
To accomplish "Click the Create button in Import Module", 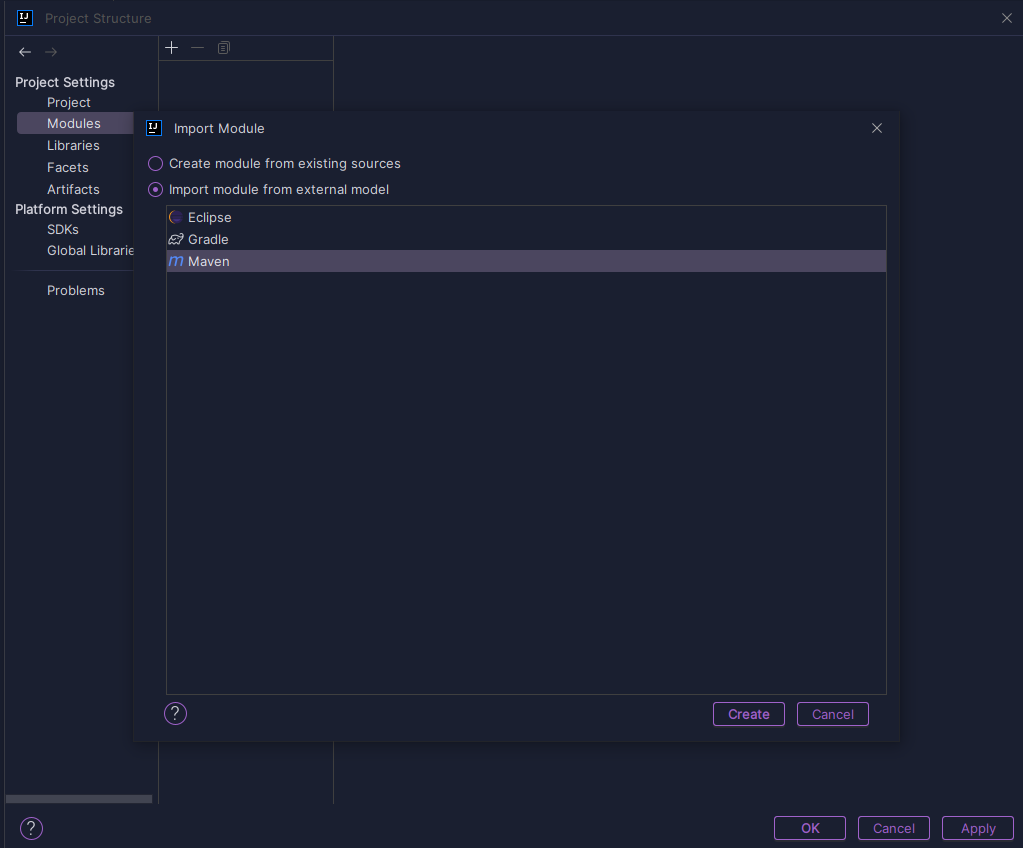I will pyautogui.click(x=748, y=714).
